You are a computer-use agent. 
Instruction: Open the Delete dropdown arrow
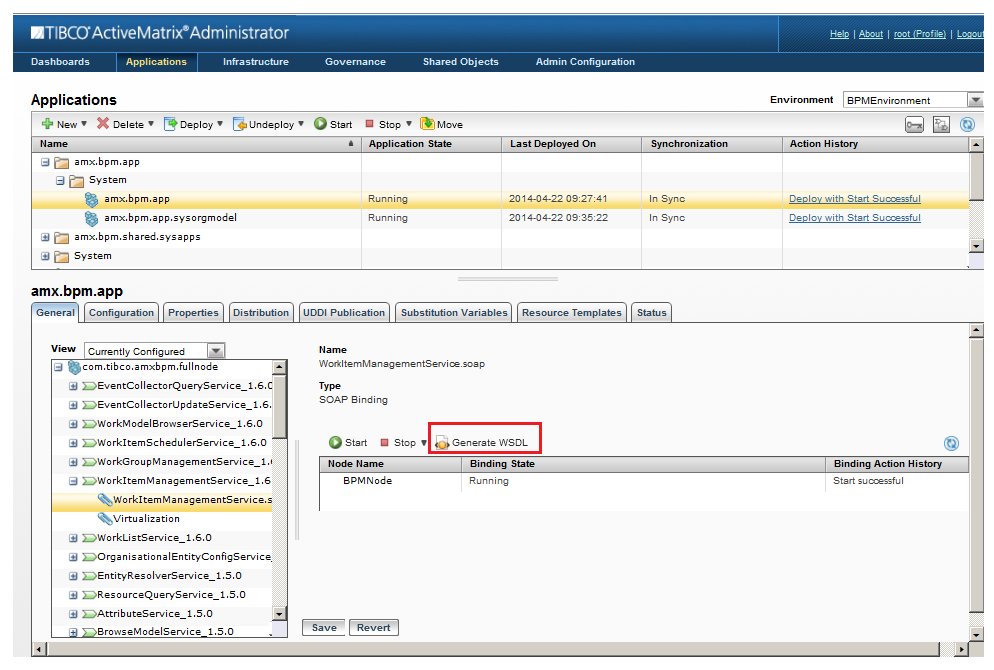click(151, 124)
